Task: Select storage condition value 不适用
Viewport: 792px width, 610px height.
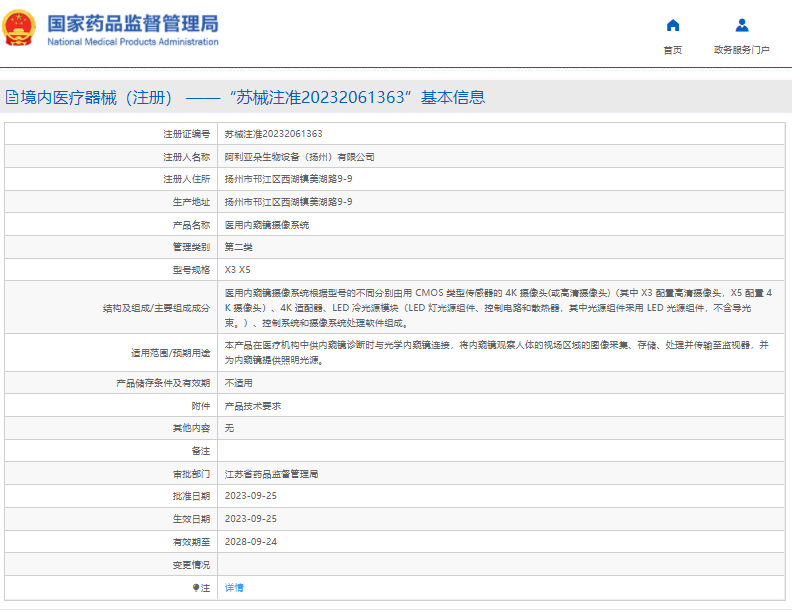Action: tap(238, 383)
